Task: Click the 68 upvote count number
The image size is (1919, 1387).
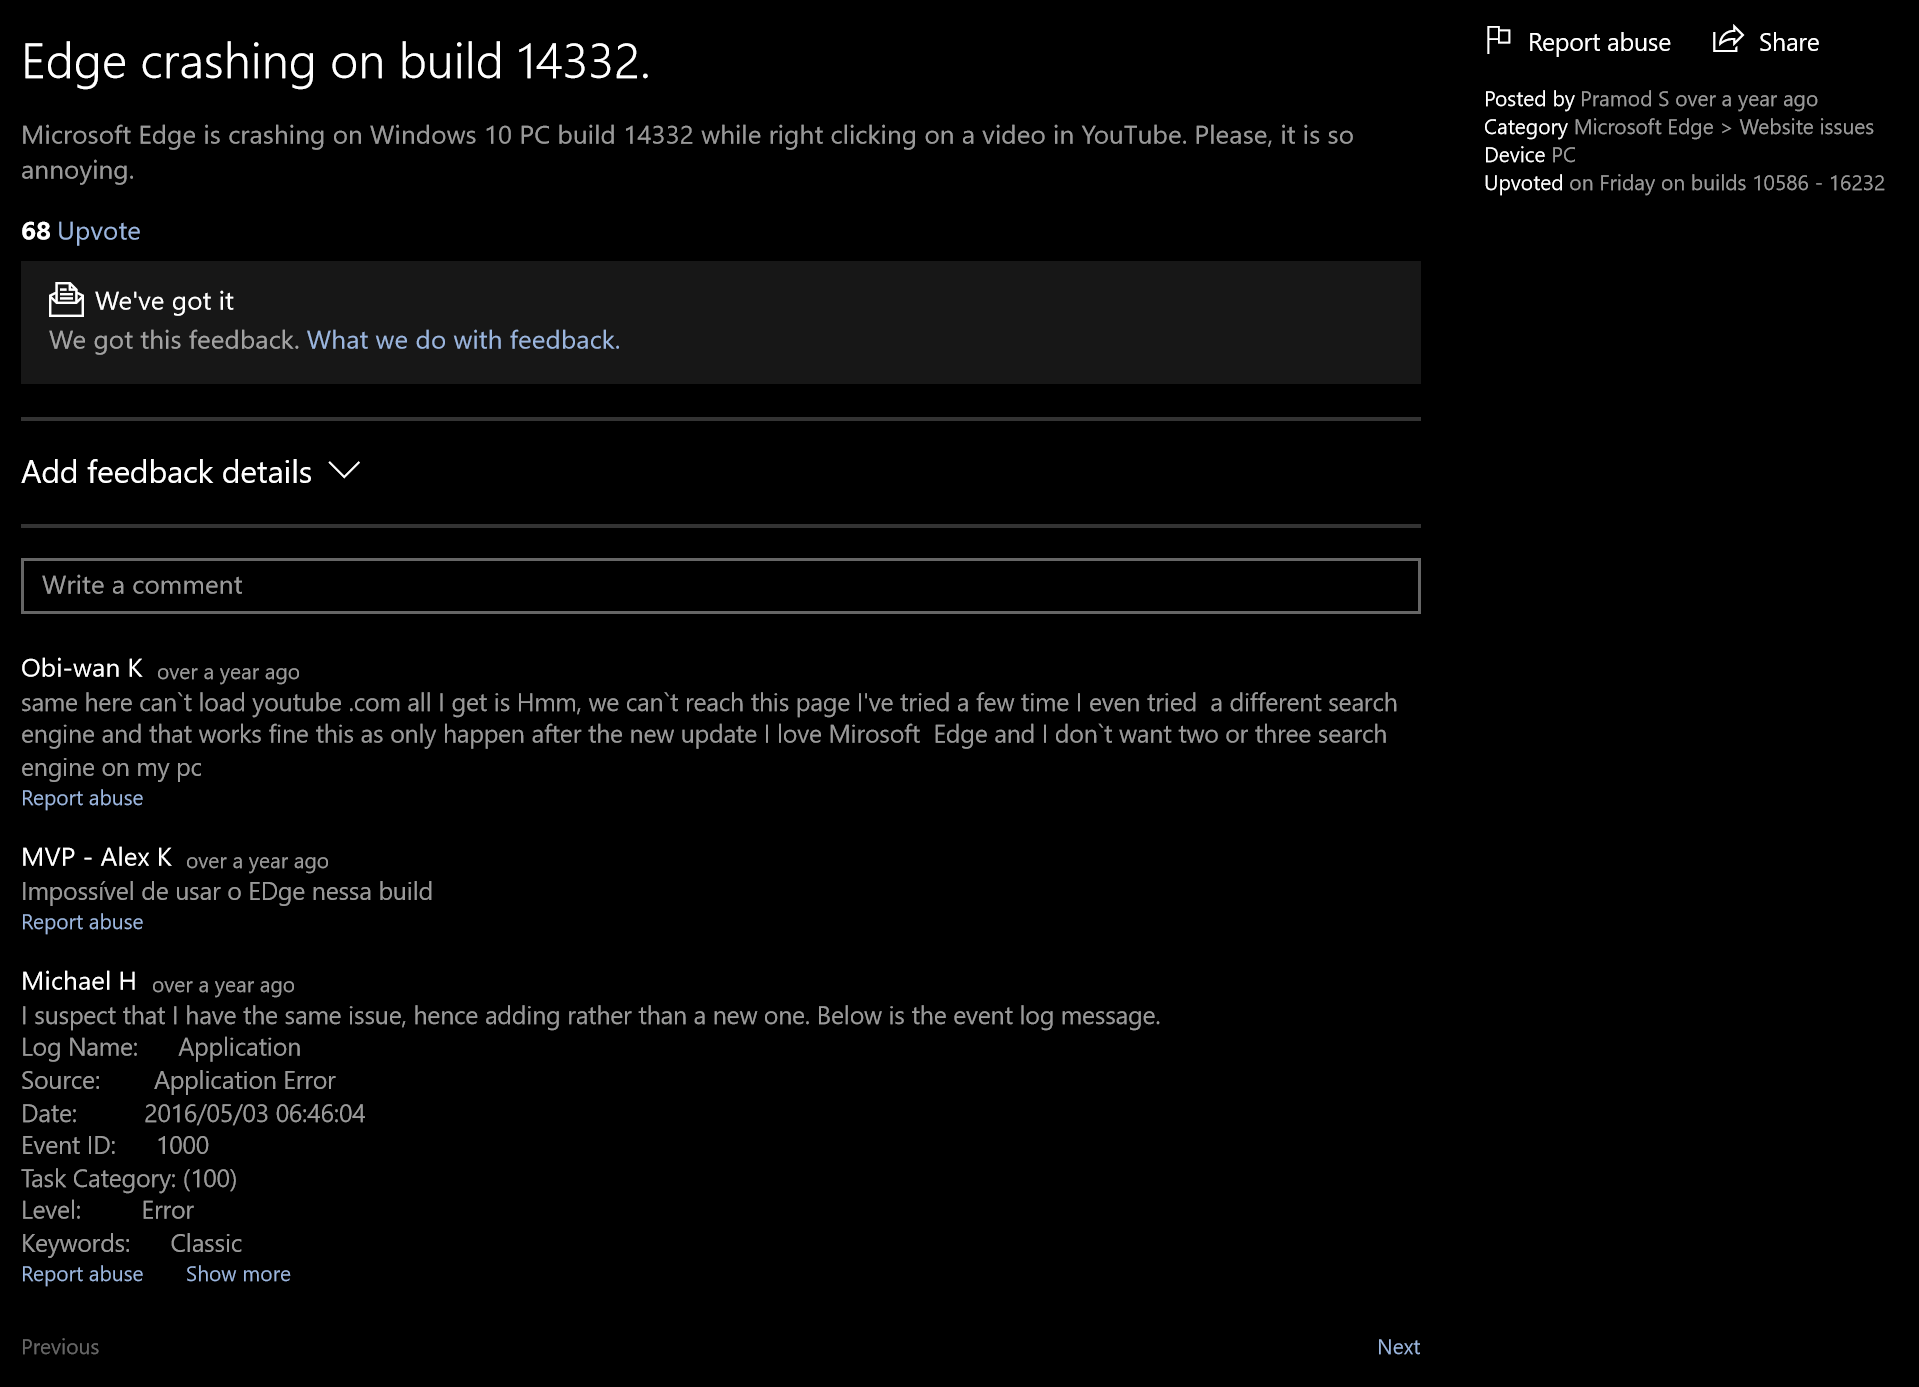Action: pyautogui.click(x=35, y=231)
